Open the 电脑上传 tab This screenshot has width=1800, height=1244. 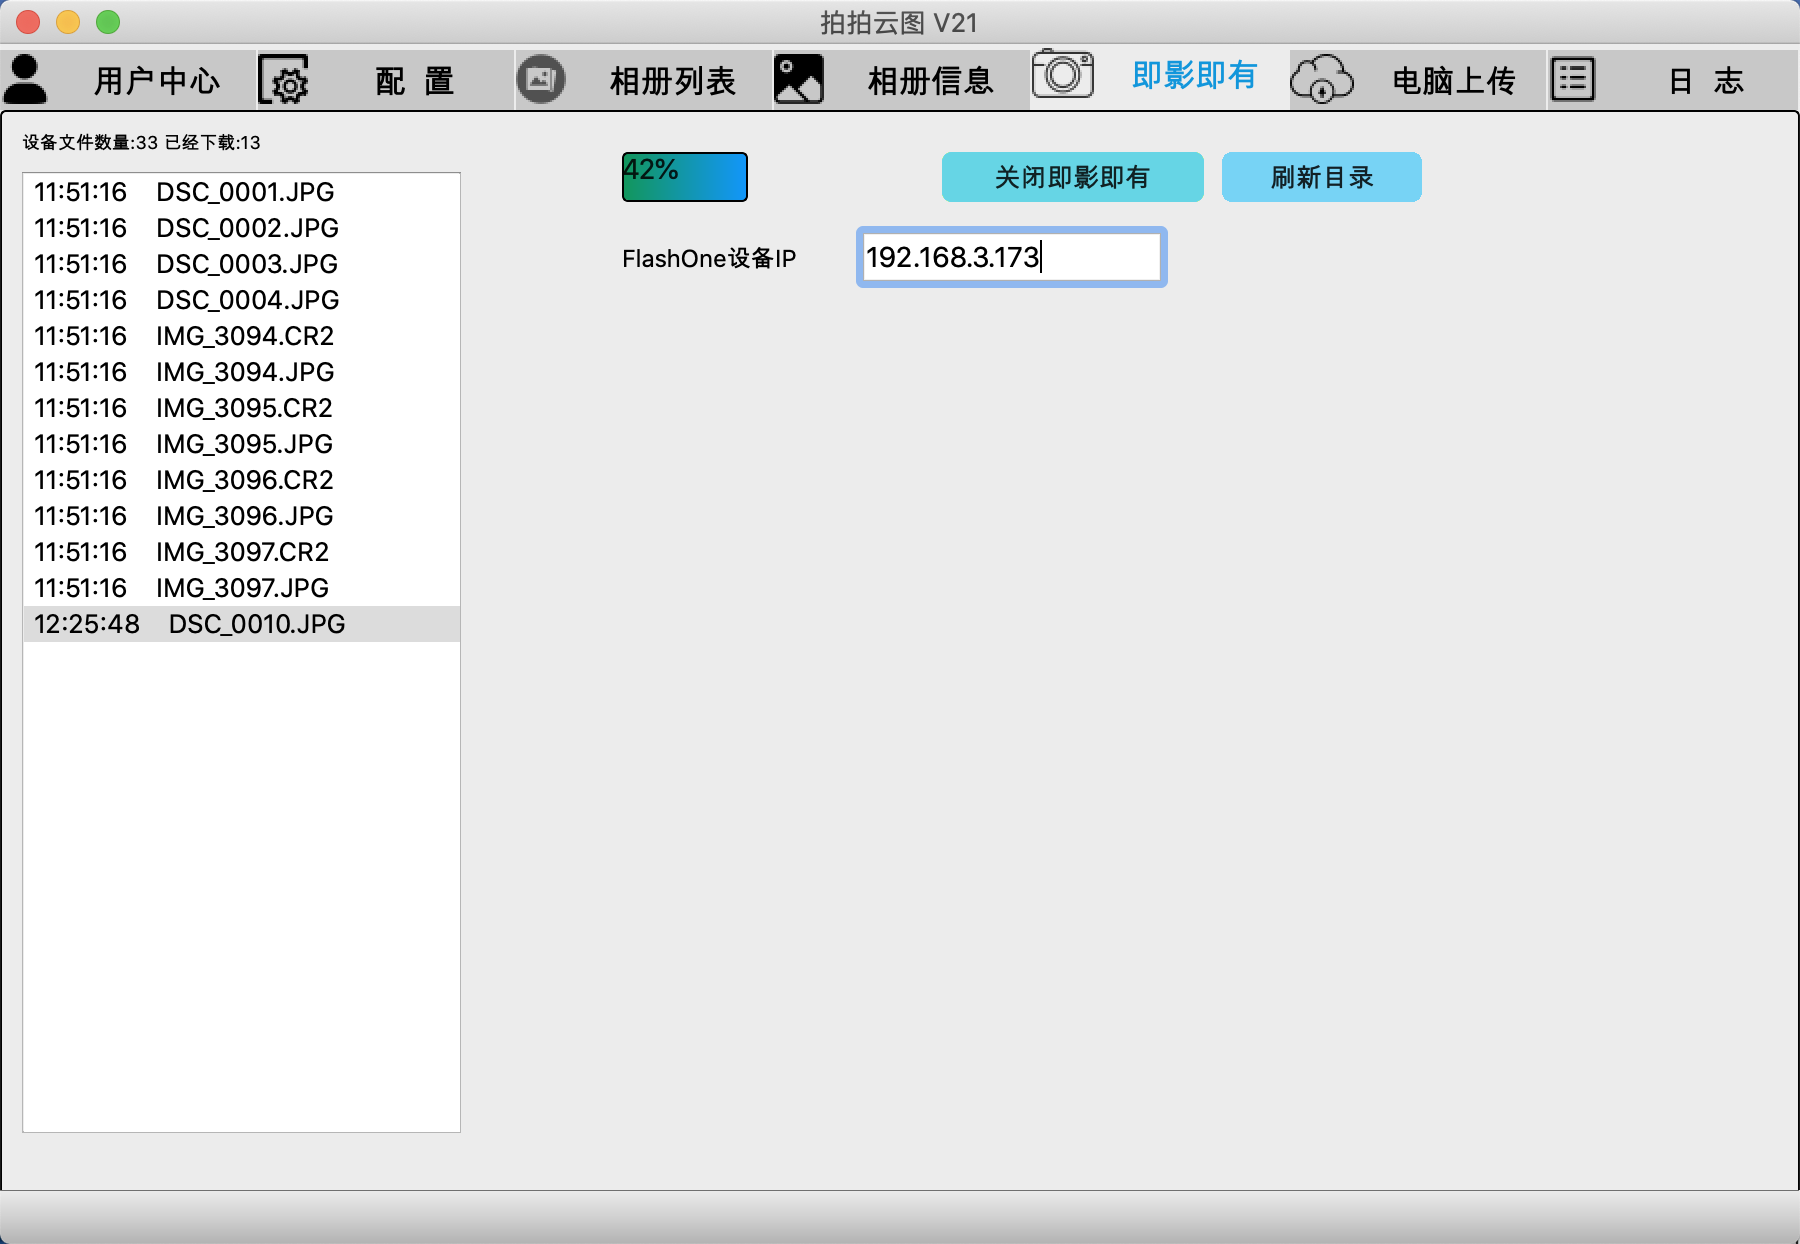point(1453,81)
